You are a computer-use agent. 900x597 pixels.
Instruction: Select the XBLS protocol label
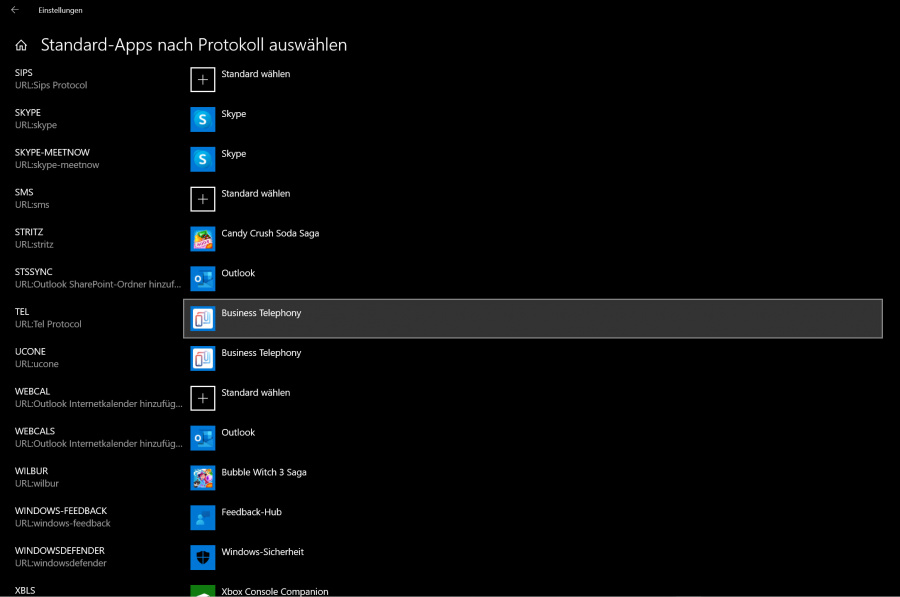(x=25, y=590)
